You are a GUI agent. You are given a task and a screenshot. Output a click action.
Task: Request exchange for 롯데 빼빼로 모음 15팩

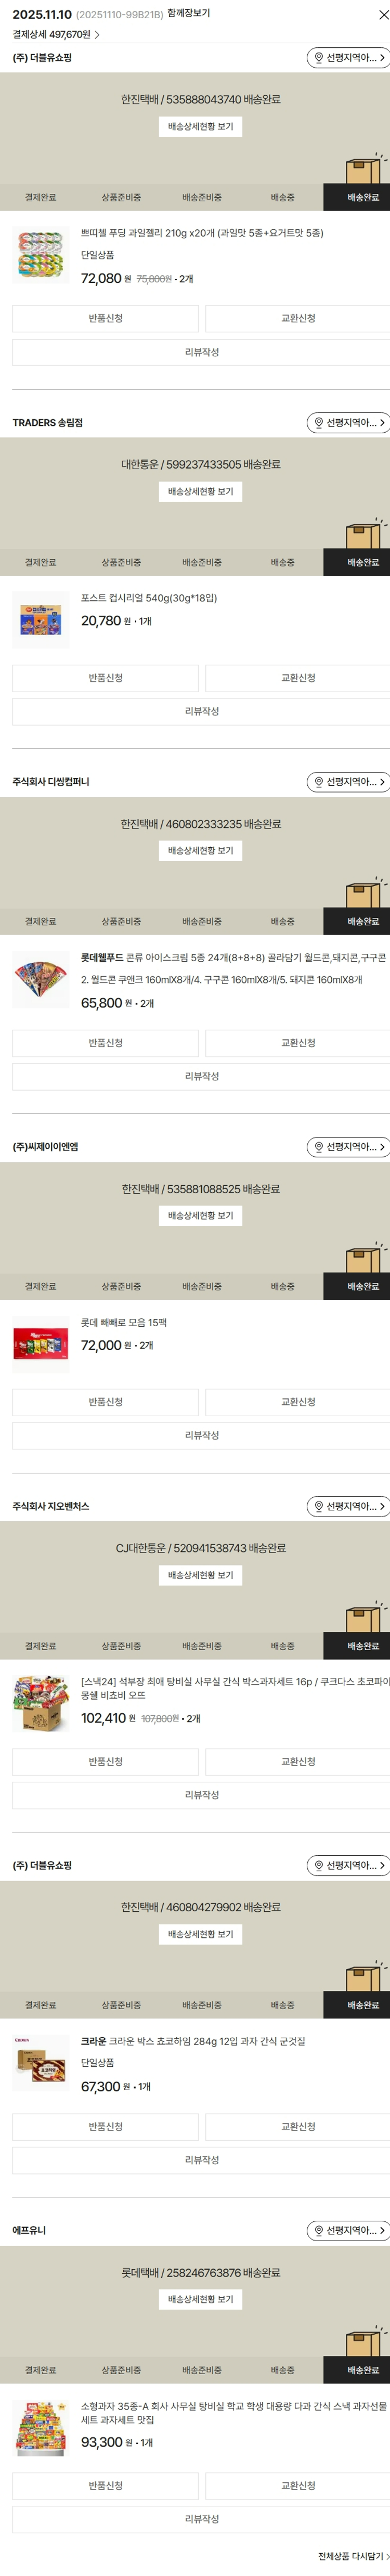pos(298,1402)
